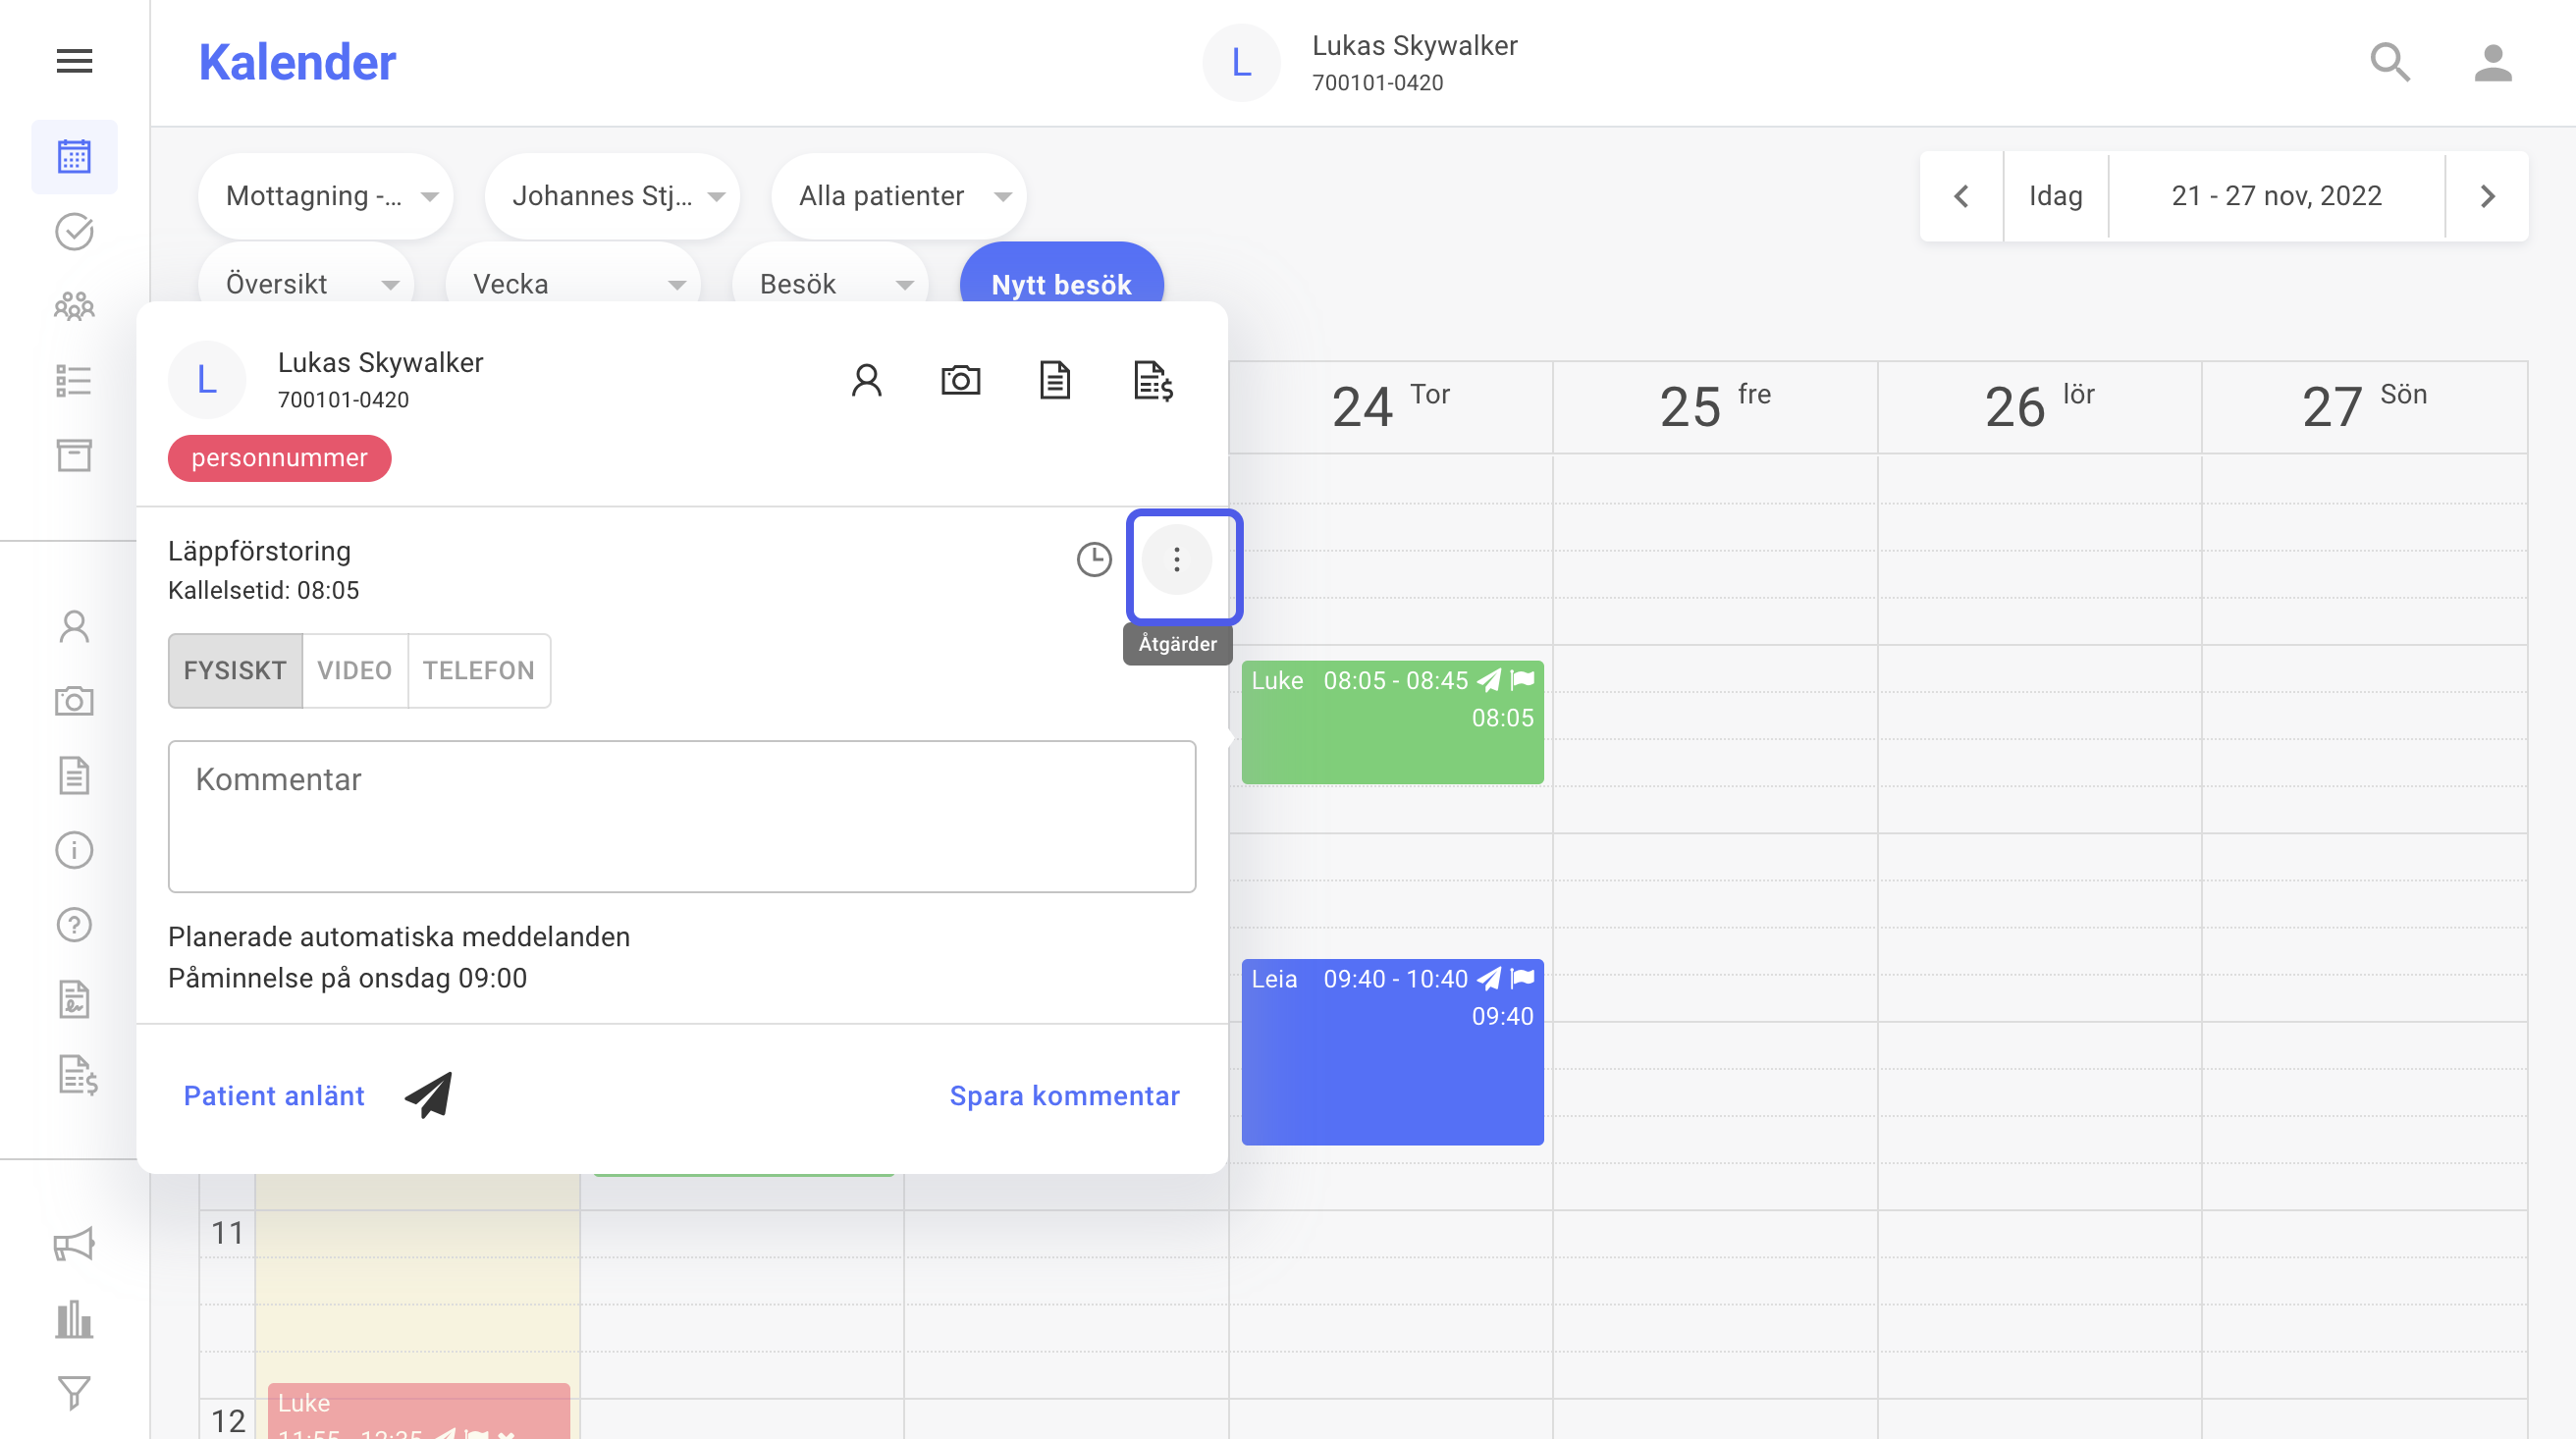Open blue Leia 09:40 - 10:40 appointment
This screenshot has height=1439, width=2576.
pyautogui.click(x=1392, y=1052)
